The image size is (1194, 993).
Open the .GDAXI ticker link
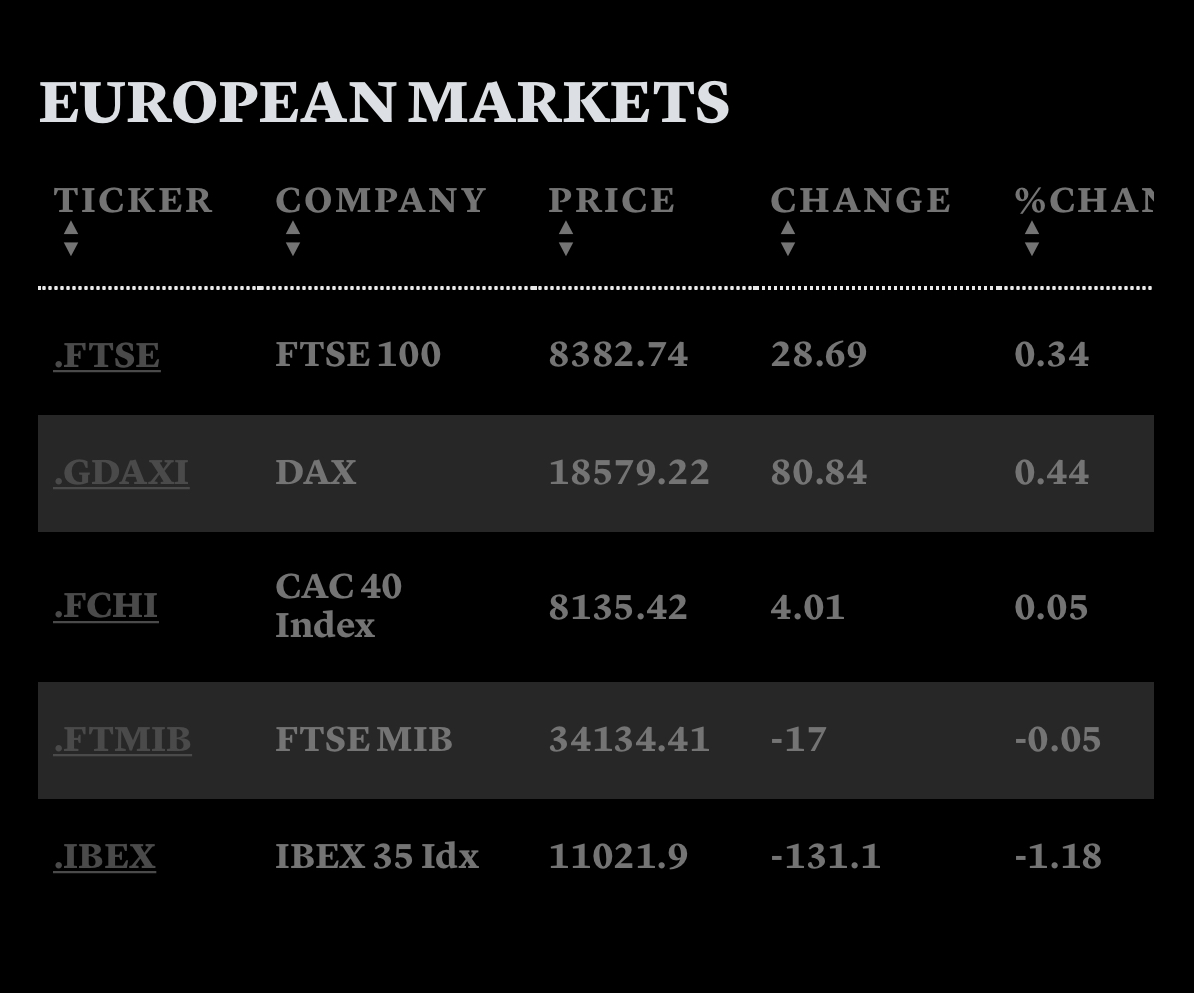tap(120, 472)
